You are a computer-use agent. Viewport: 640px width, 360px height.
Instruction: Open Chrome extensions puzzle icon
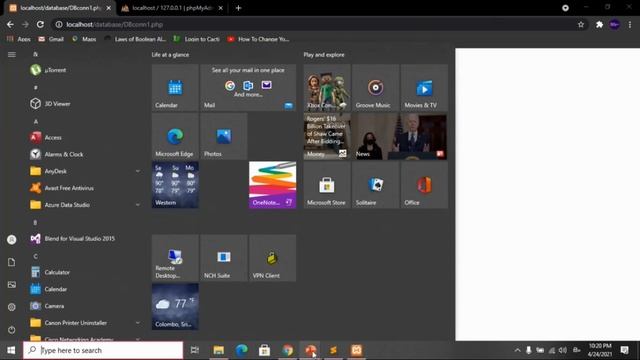[599, 24]
